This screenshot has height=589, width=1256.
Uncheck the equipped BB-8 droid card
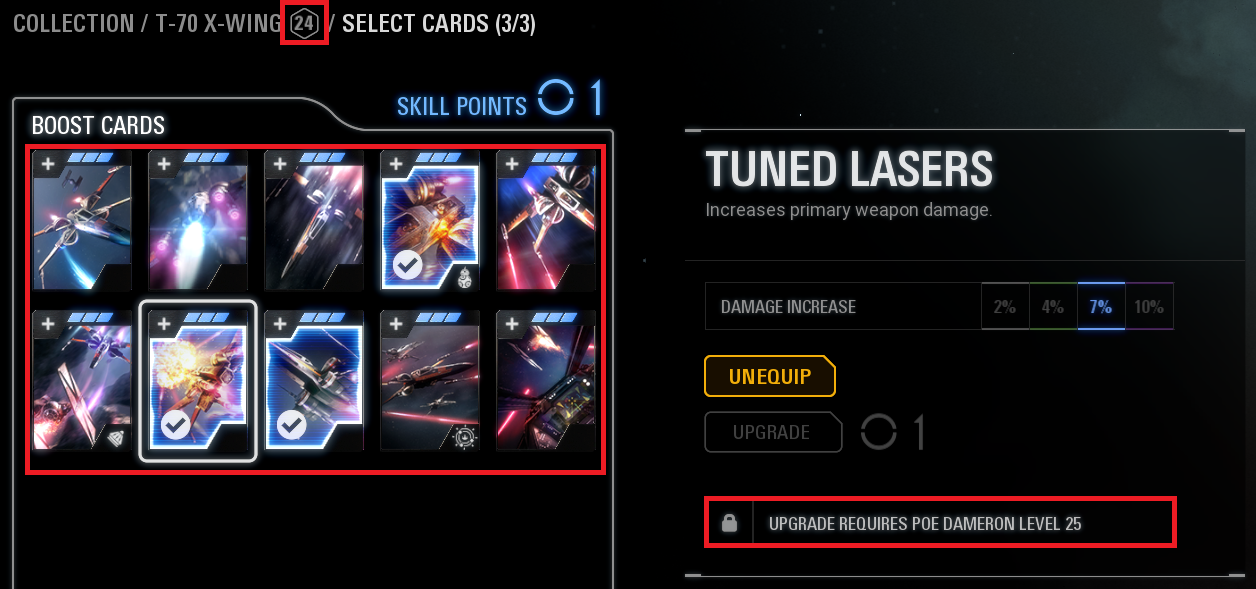click(406, 265)
